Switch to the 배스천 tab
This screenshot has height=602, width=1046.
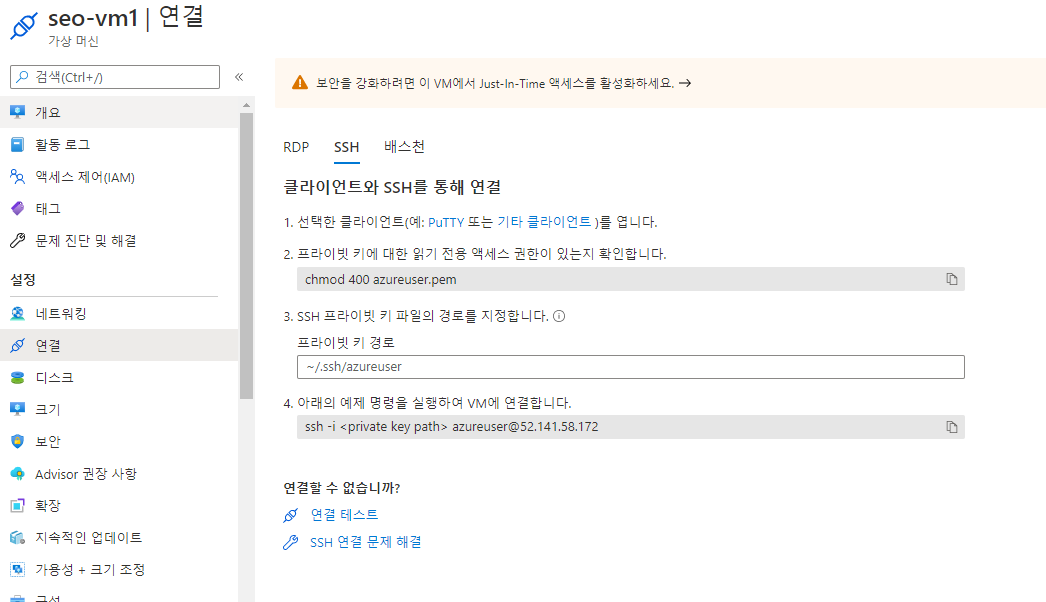tap(404, 146)
